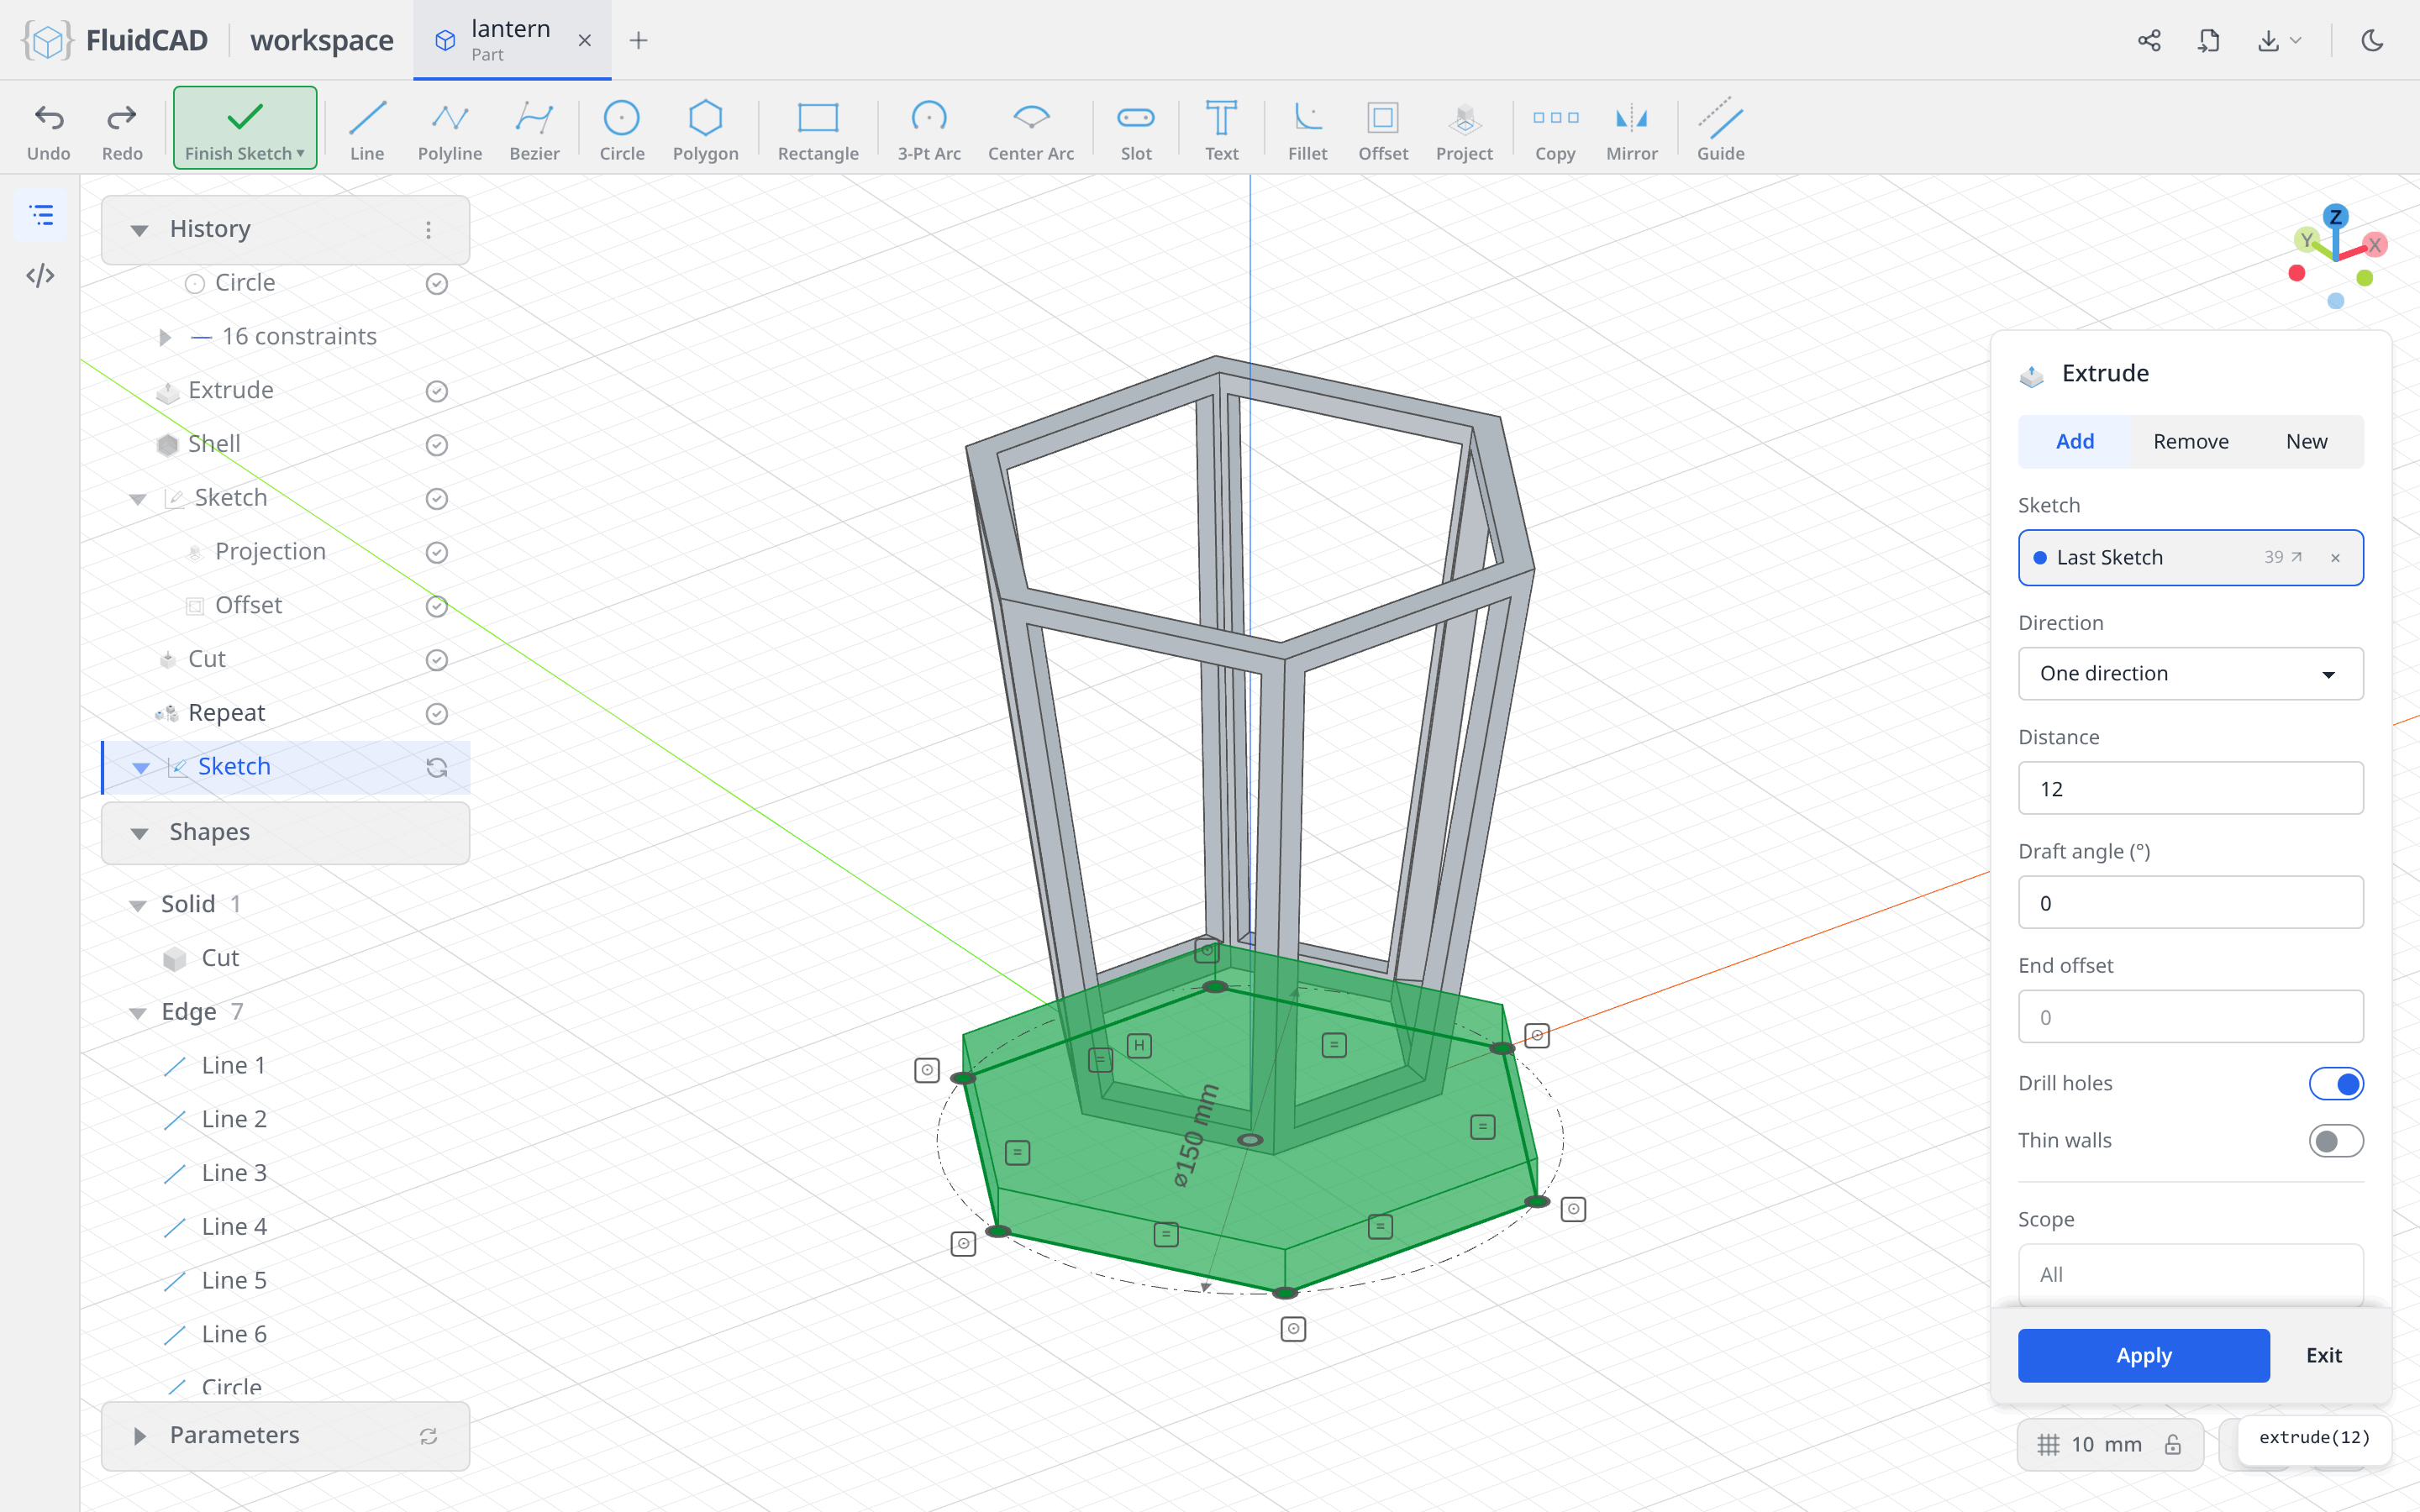Toggle dark mode moon icon
Screen dimensions: 2420x1512
2372,40
